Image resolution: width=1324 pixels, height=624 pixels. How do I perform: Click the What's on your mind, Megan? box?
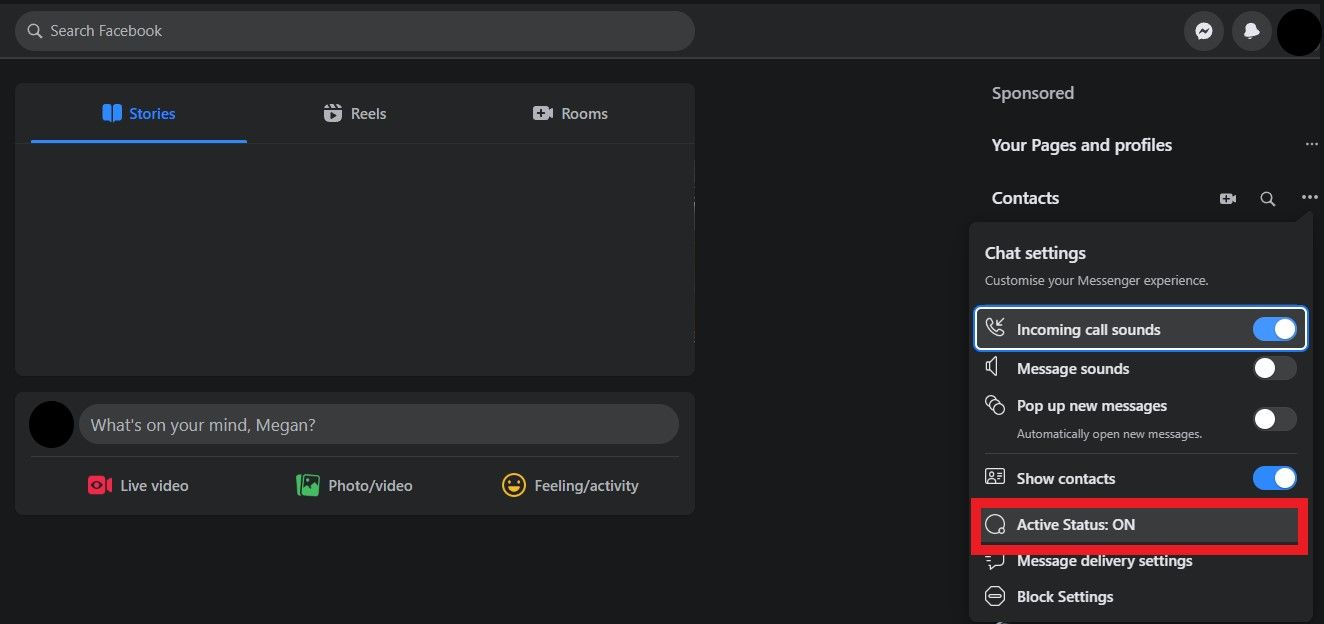379,425
